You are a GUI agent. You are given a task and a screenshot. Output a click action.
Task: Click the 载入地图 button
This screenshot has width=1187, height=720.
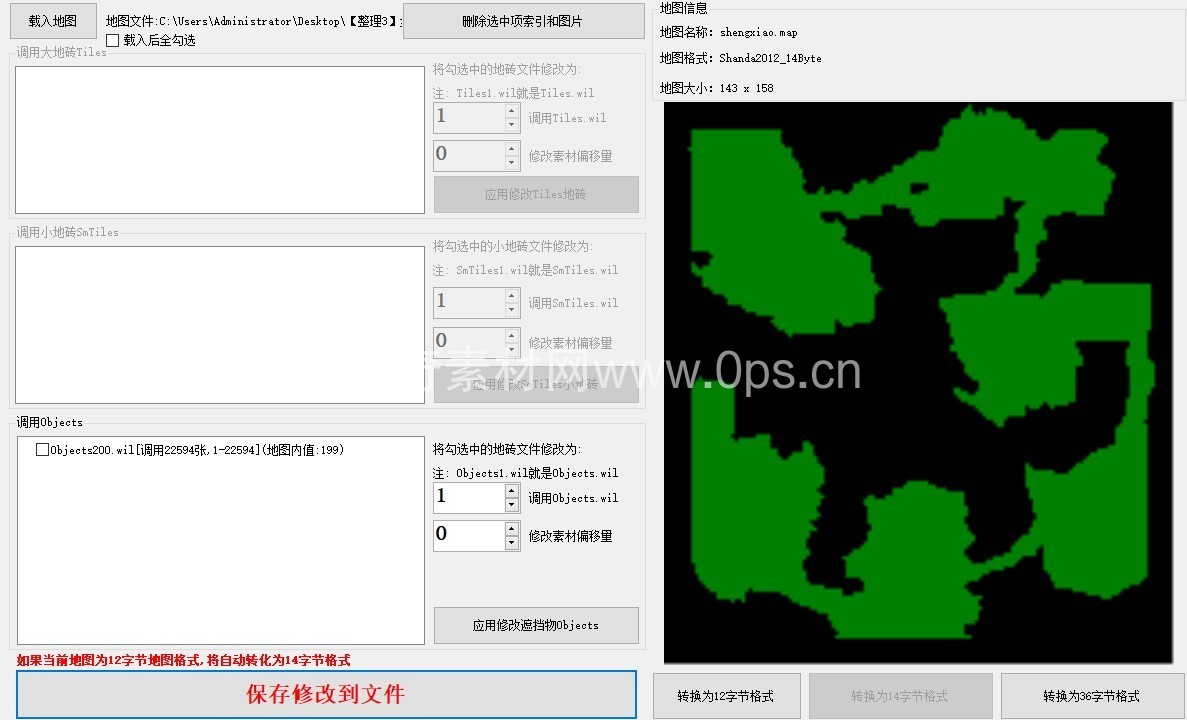[53, 21]
